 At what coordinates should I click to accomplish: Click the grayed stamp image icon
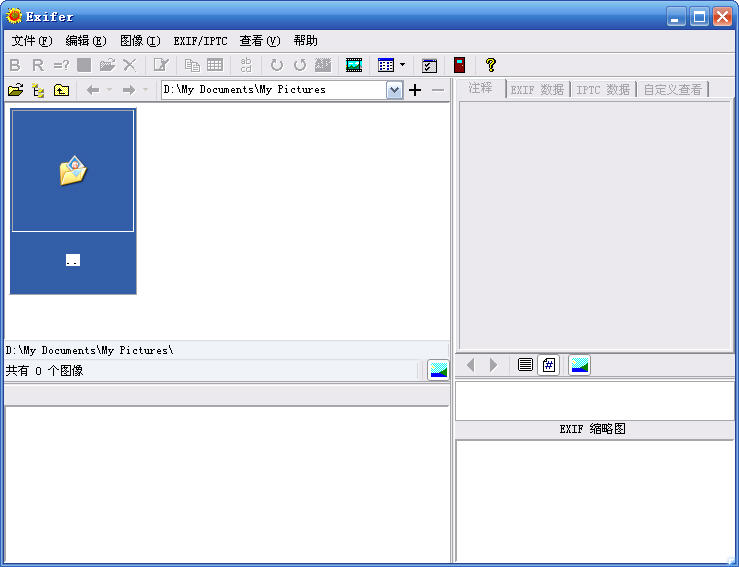pyautogui.click(x=323, y=65)
